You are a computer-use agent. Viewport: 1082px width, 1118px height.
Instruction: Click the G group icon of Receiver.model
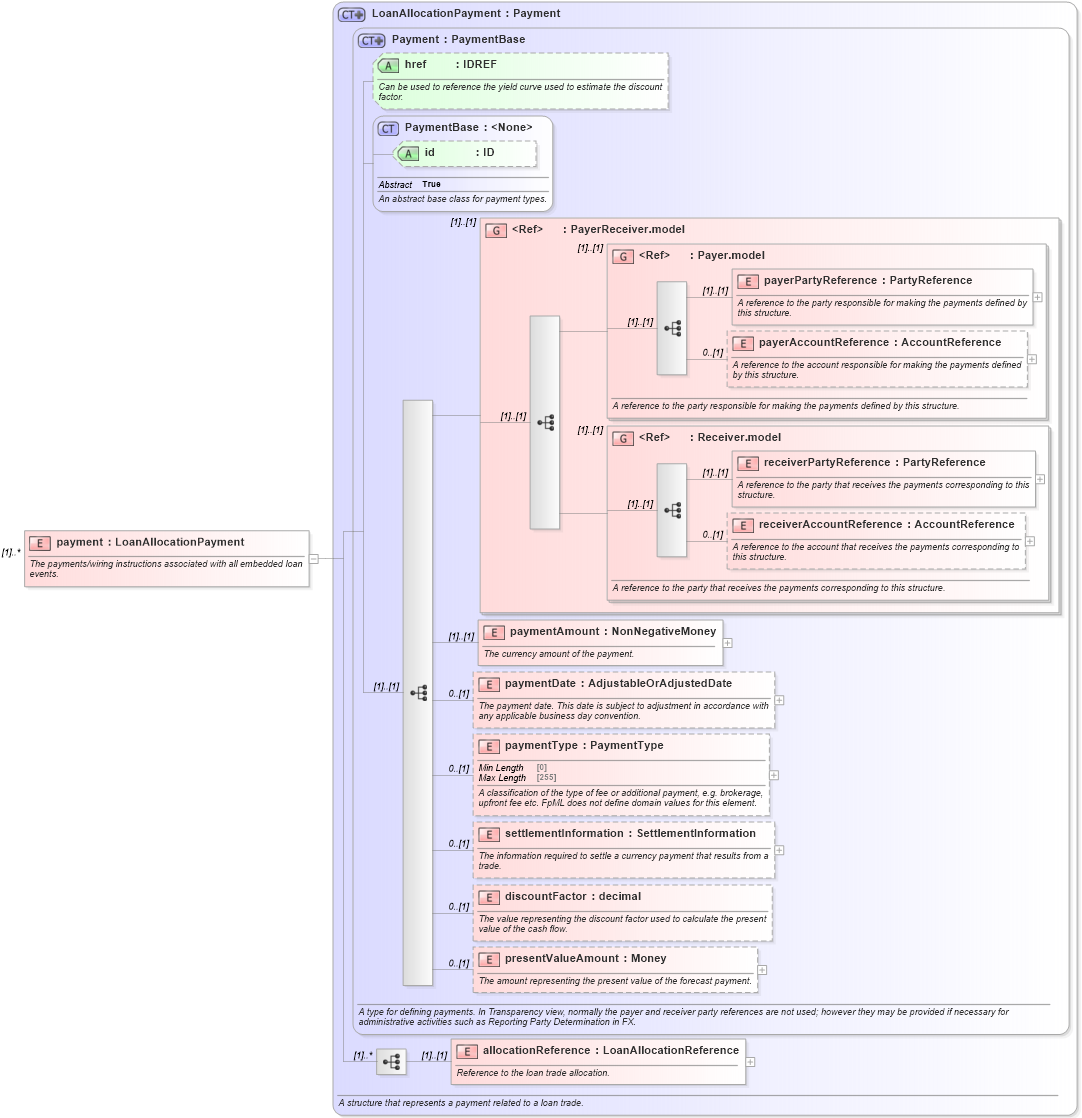pyautogui.click(x=621, y=437)
